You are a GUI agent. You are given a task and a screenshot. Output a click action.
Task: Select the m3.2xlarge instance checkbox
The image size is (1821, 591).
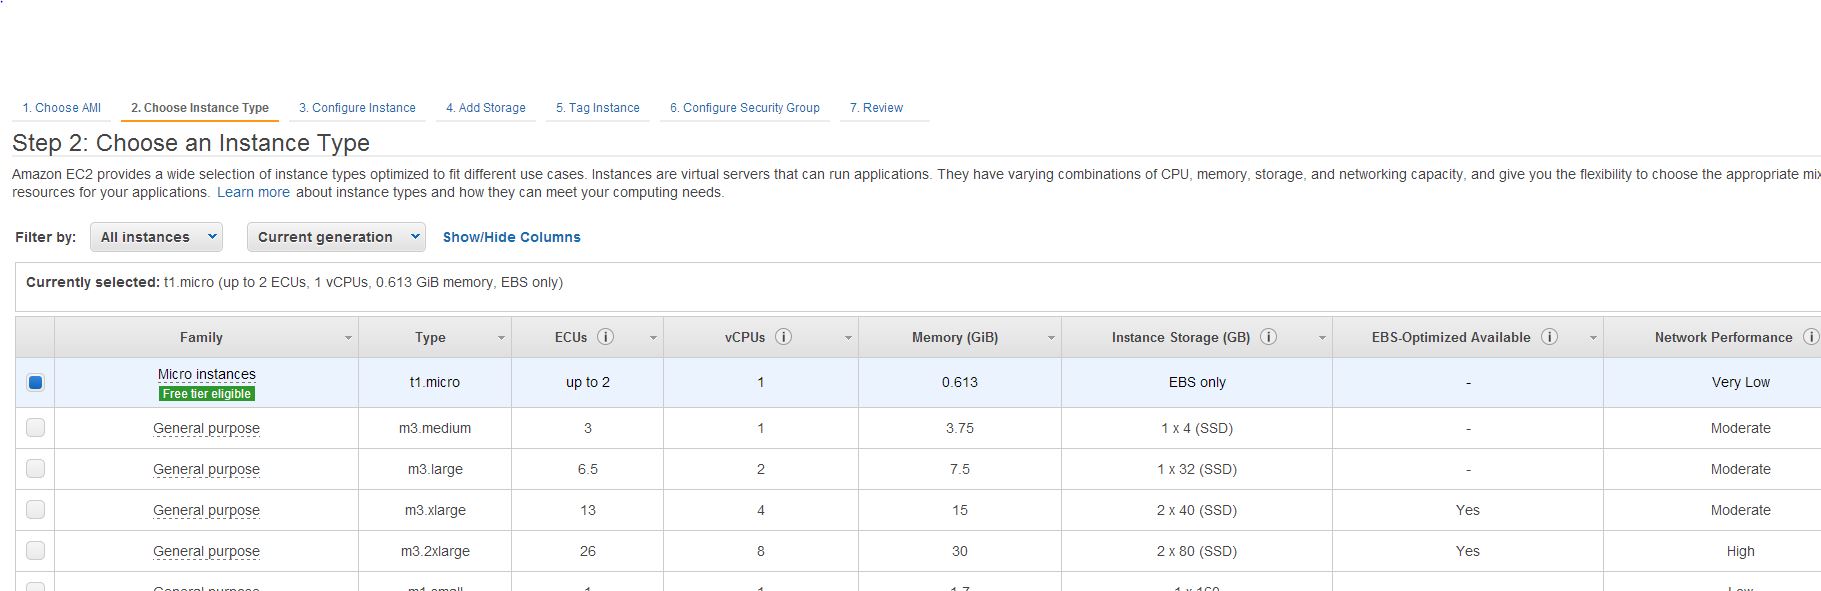click(35, 551)
